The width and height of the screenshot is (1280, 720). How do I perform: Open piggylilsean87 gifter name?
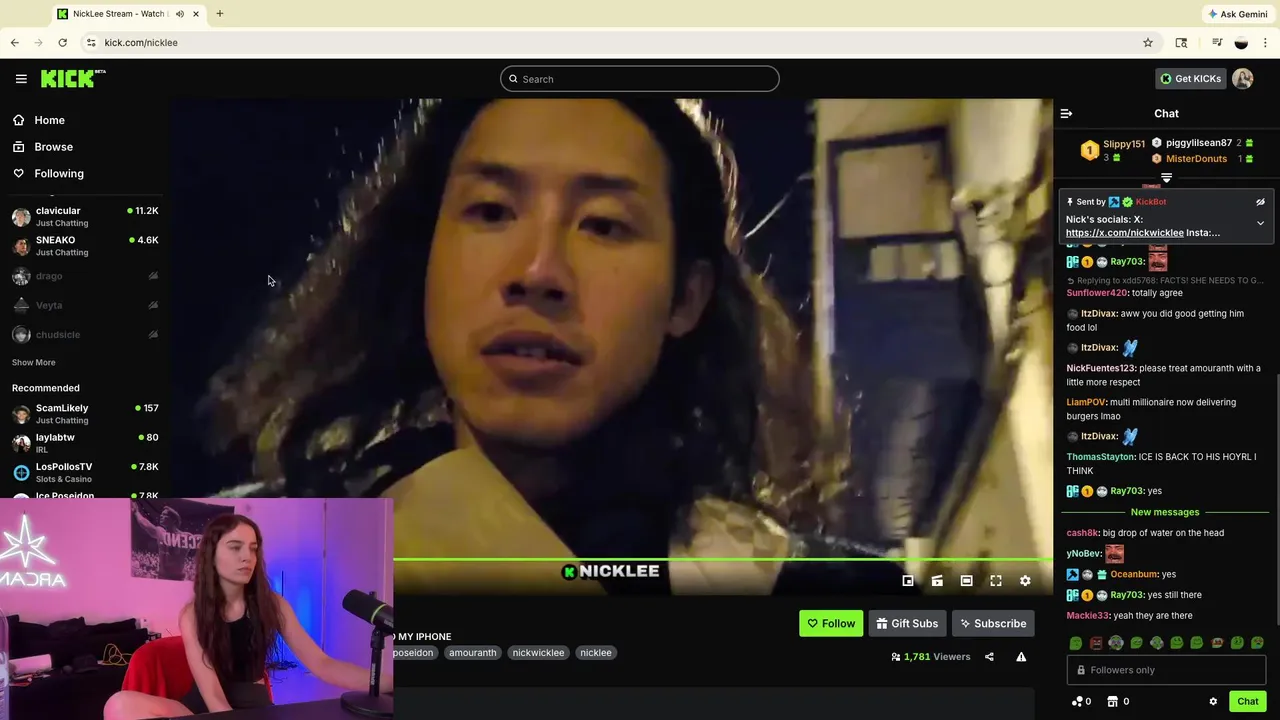click(1199, 143)
